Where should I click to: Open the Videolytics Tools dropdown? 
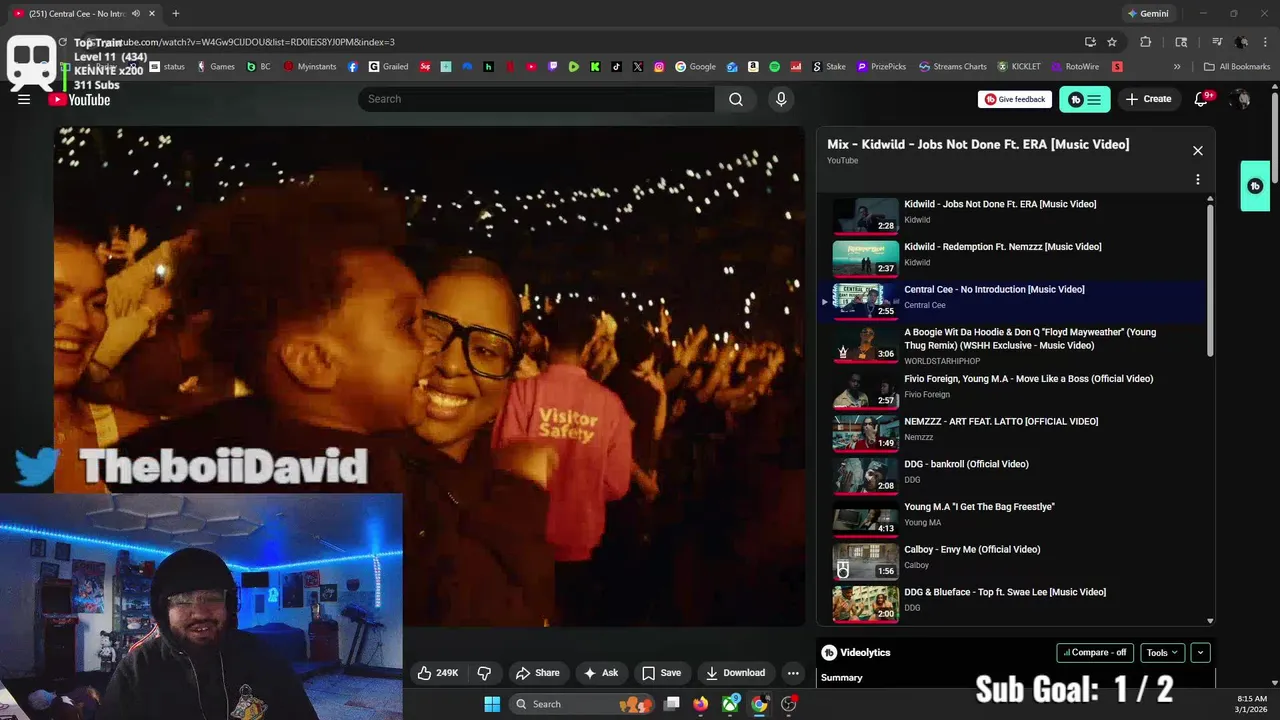pyautogui.click(x=1162, y=653)
